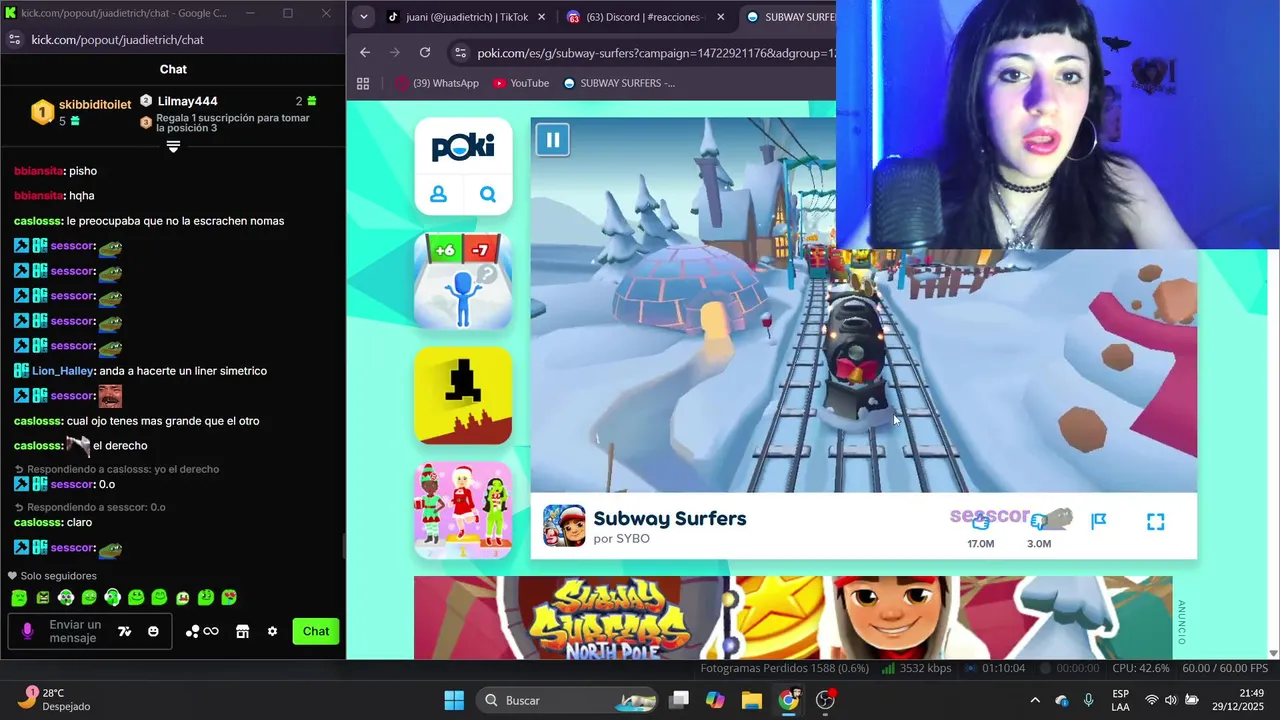Switch to the juani TikTok tab

[465, 17]
